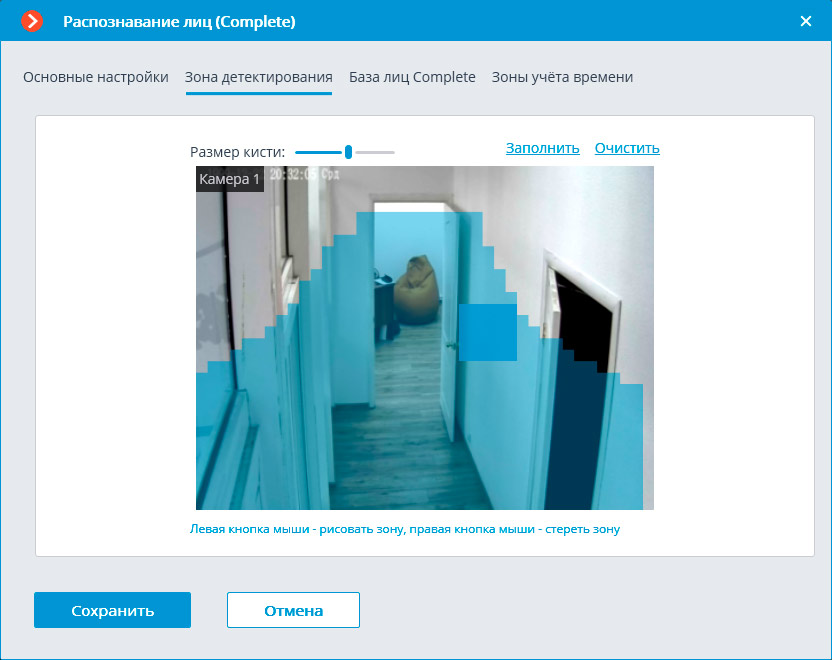Viewport: 832px width, 660px height.
Task: Click the timestamp overlay on camera image
Action: (x=306, y=174)
